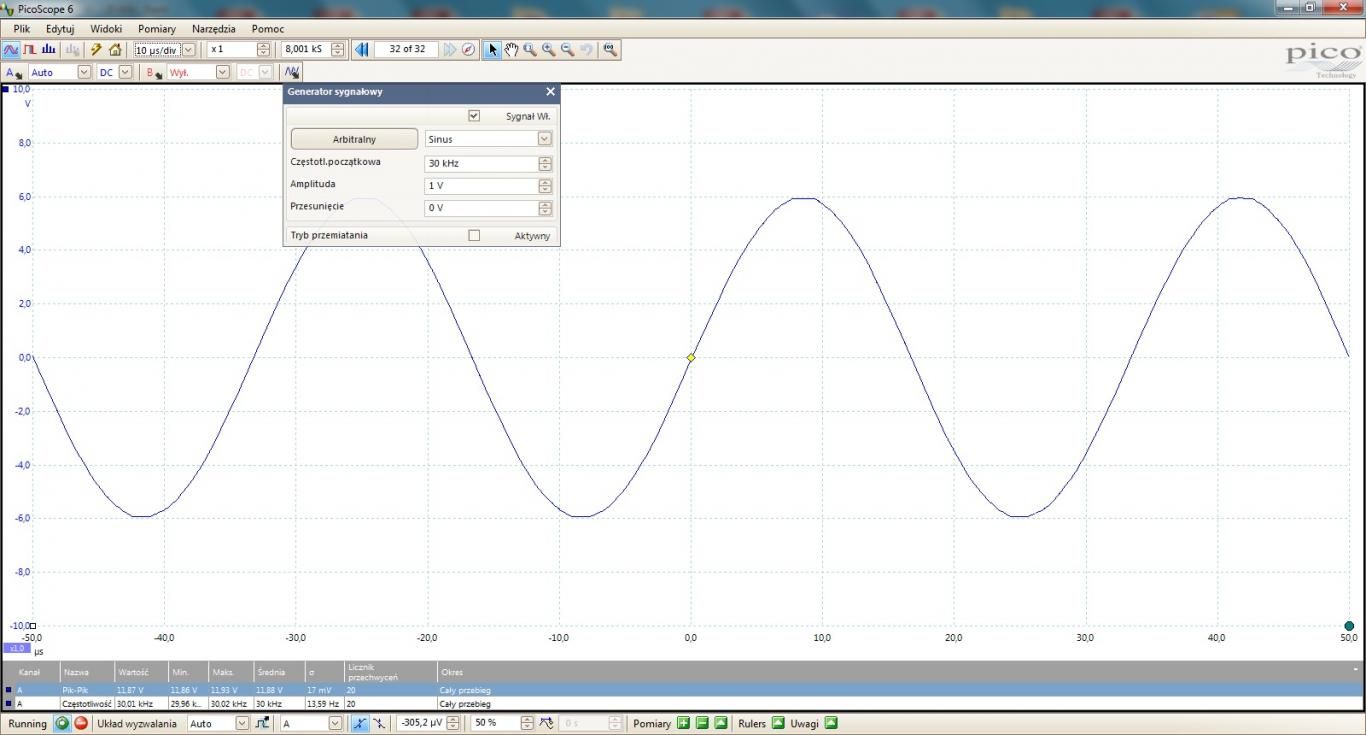Go to first buffer waveform arrow
The image size is (1366, 735).
(x=362, y=49)
